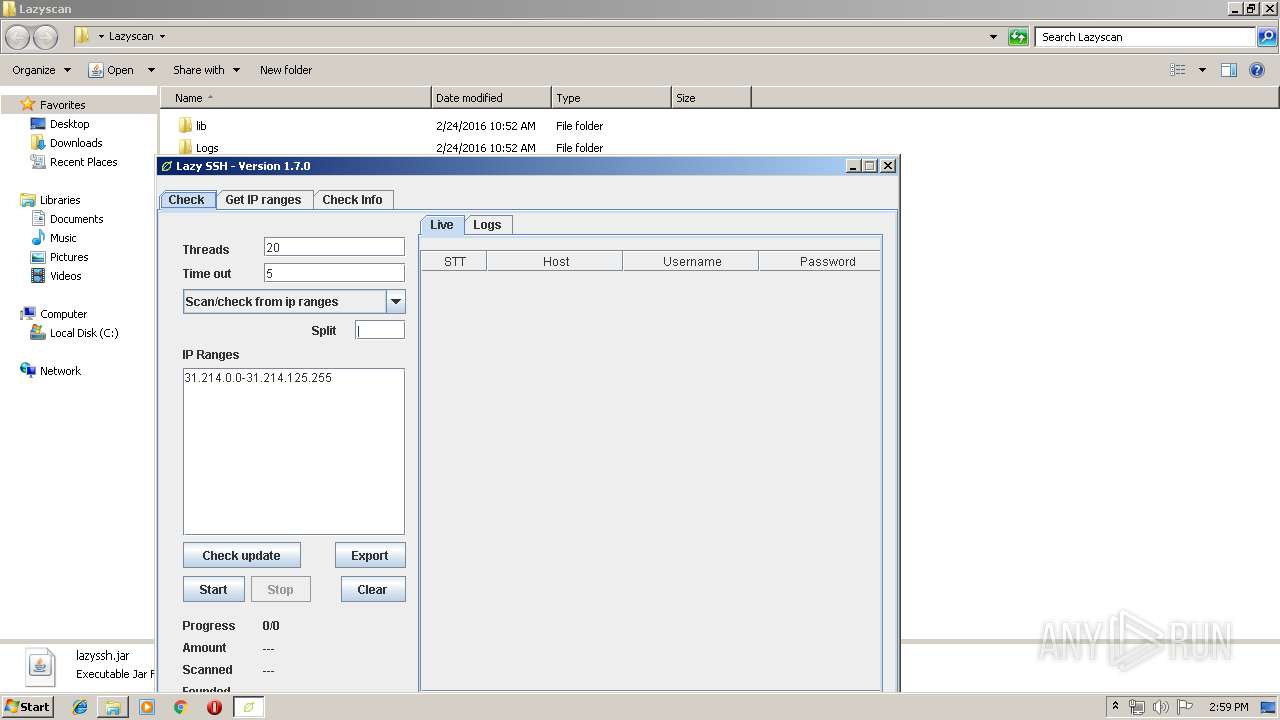This screenshot has height=720, width=1280.
Task: Open the Share with menu
Action: pos(206,70)
